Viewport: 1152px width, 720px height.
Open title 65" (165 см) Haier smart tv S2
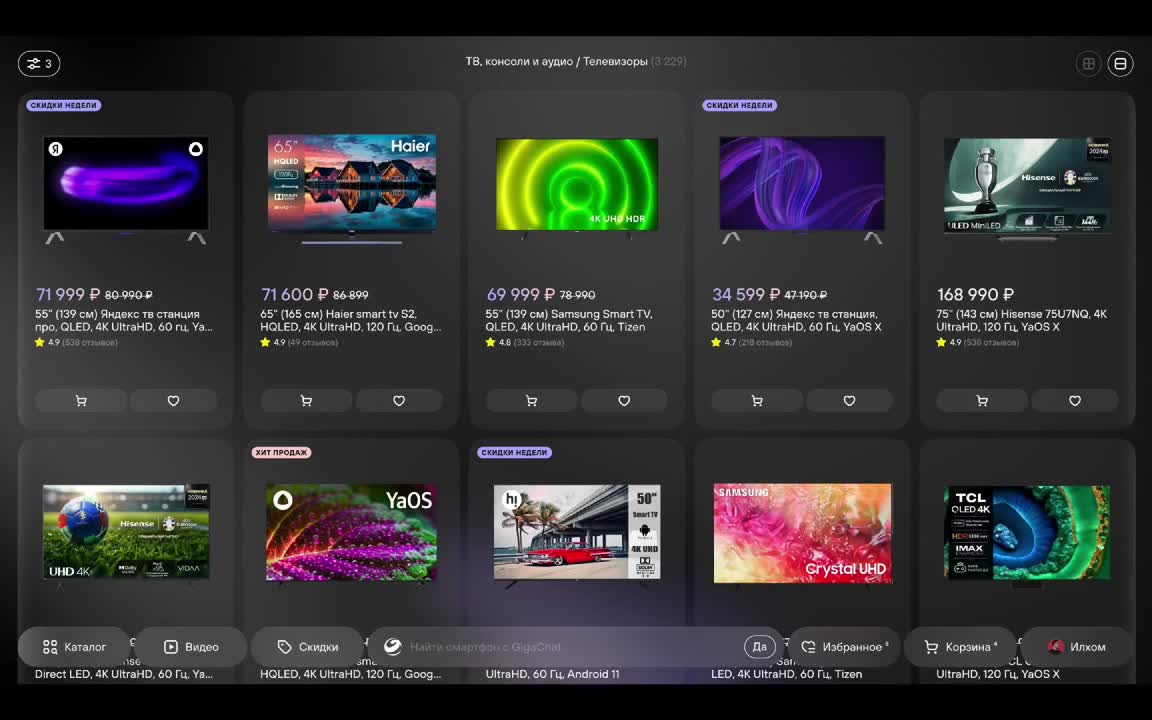(x=351, y=320)
